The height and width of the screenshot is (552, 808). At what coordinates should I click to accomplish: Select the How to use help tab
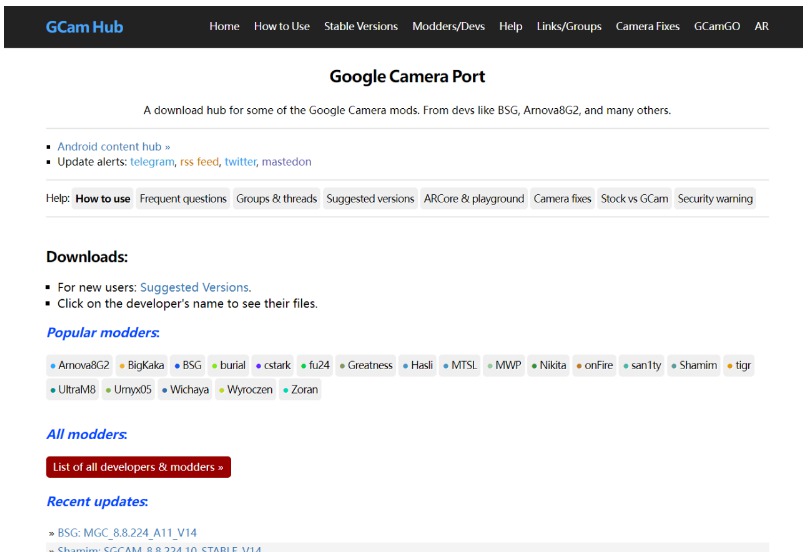click(103, 198)
